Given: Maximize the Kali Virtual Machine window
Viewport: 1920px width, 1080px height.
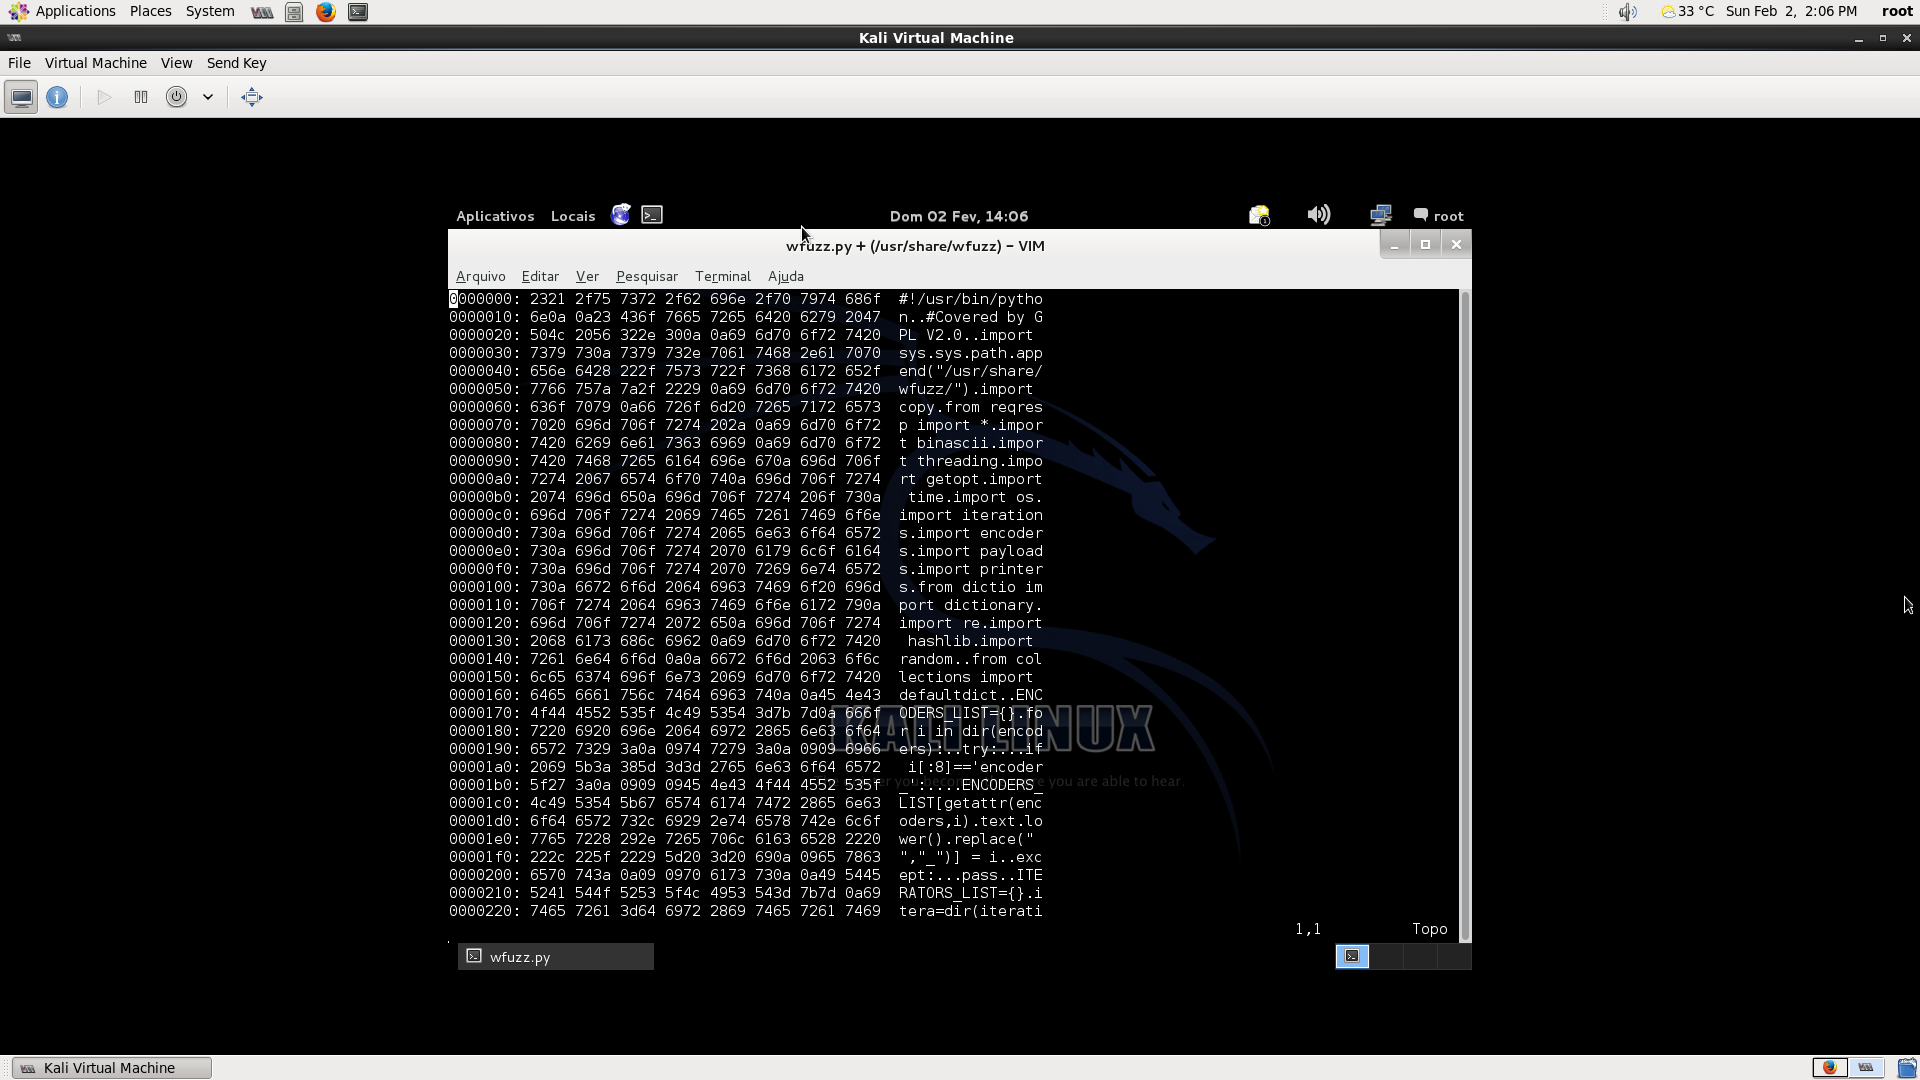Looking at the screenshot, I should coord(1883,38).
